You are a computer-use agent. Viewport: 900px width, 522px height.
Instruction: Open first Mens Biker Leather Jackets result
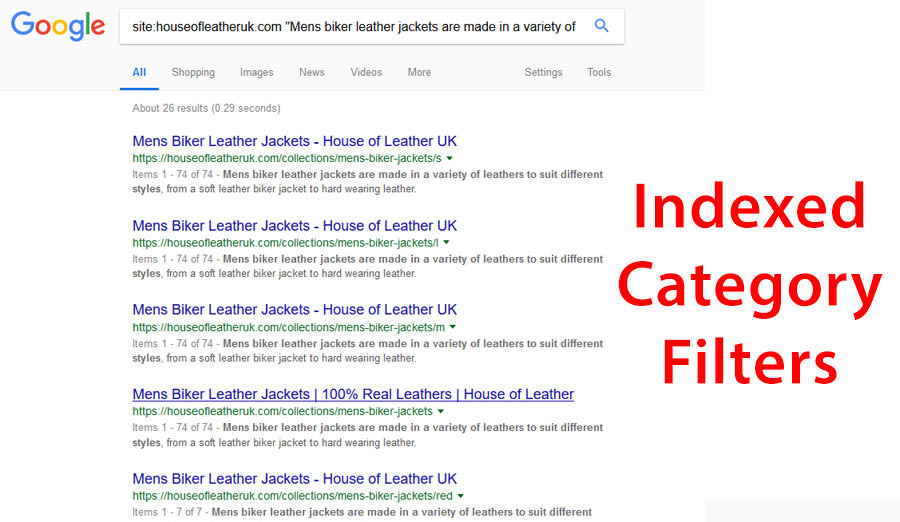[294, 141]
